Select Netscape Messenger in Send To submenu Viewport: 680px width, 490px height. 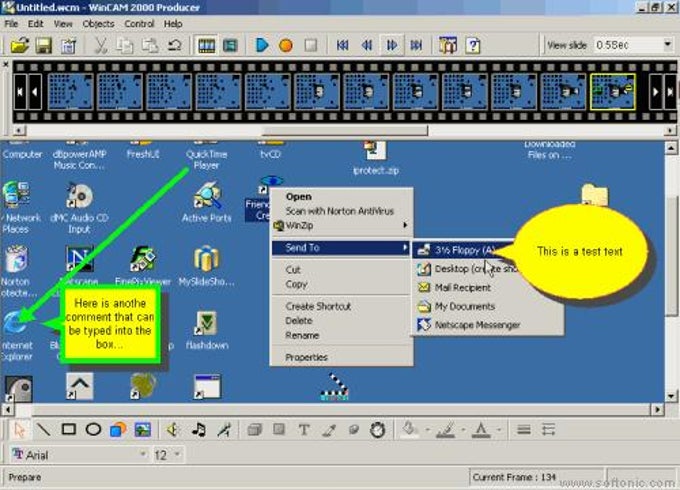coord(477,325)
